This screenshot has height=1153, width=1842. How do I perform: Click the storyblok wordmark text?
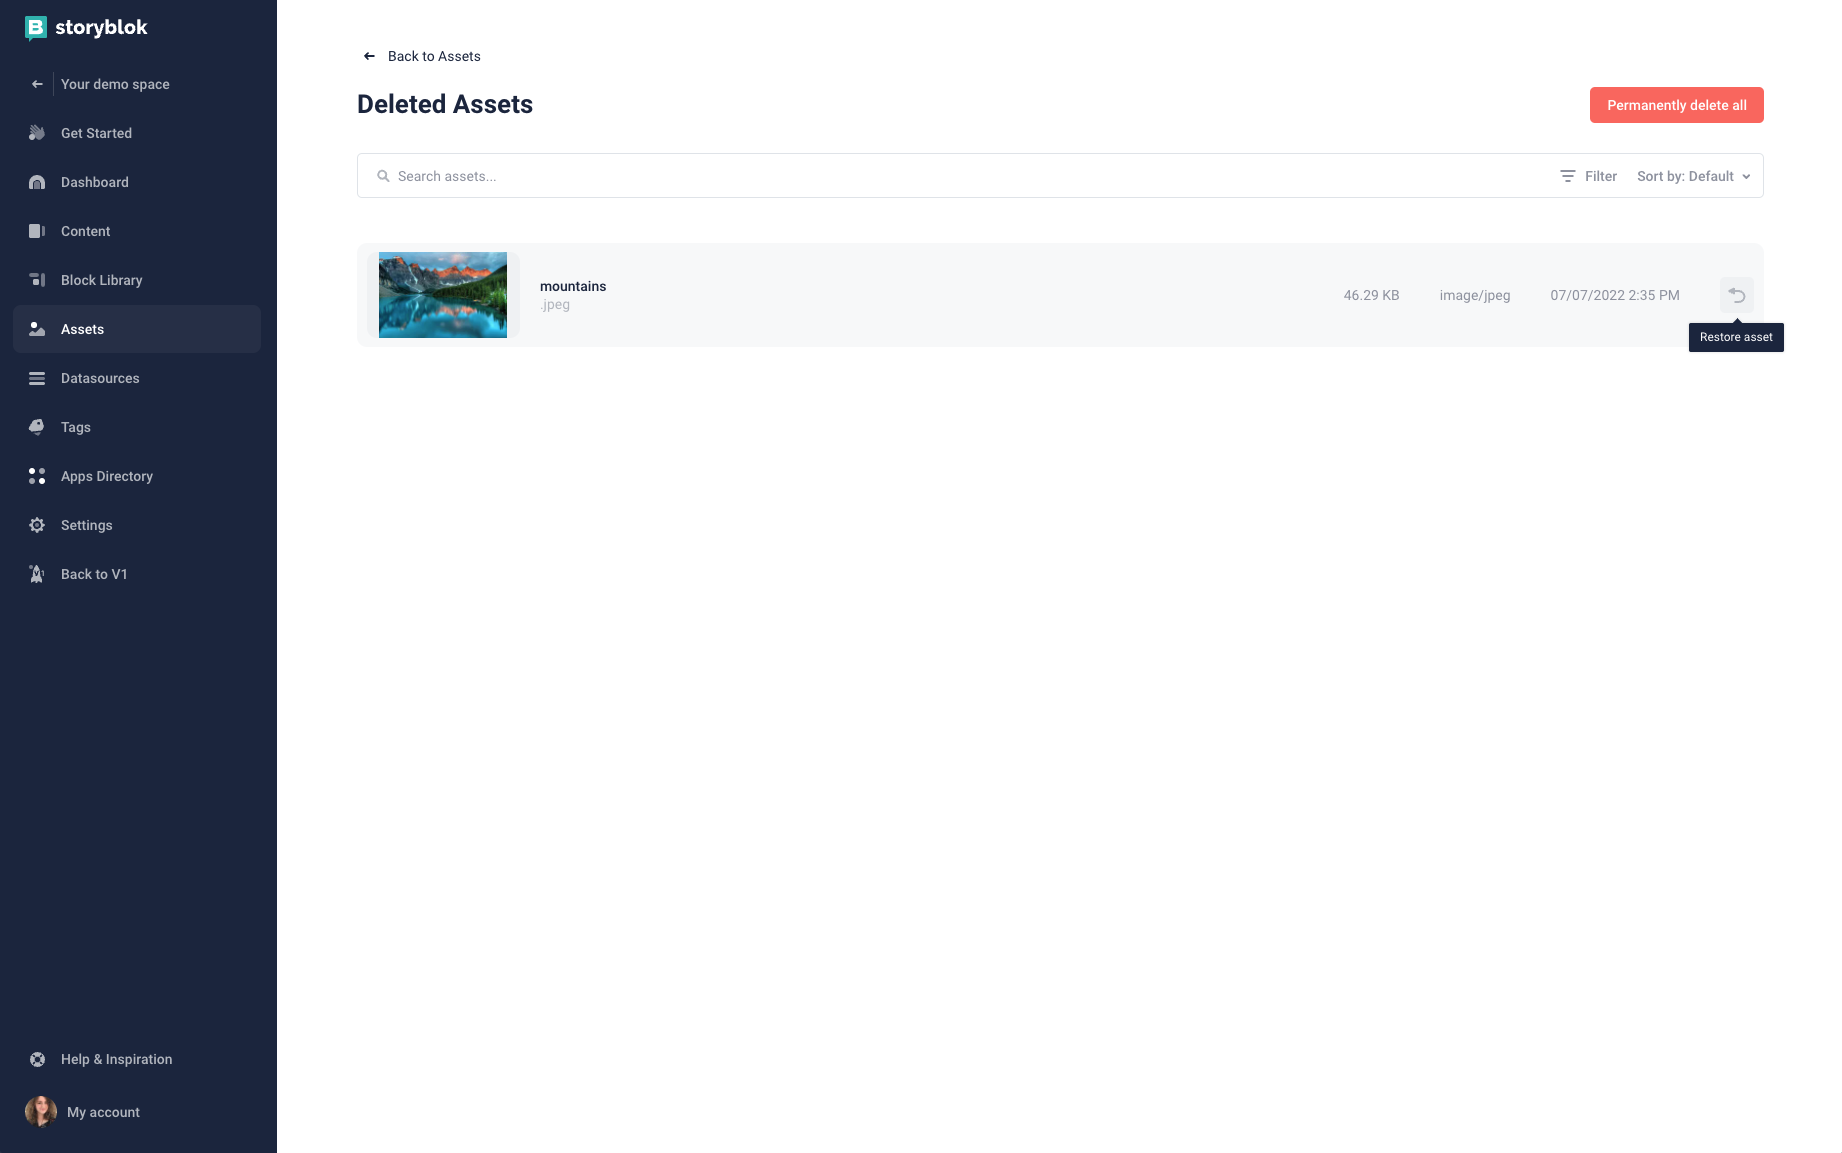pos(101,28)
